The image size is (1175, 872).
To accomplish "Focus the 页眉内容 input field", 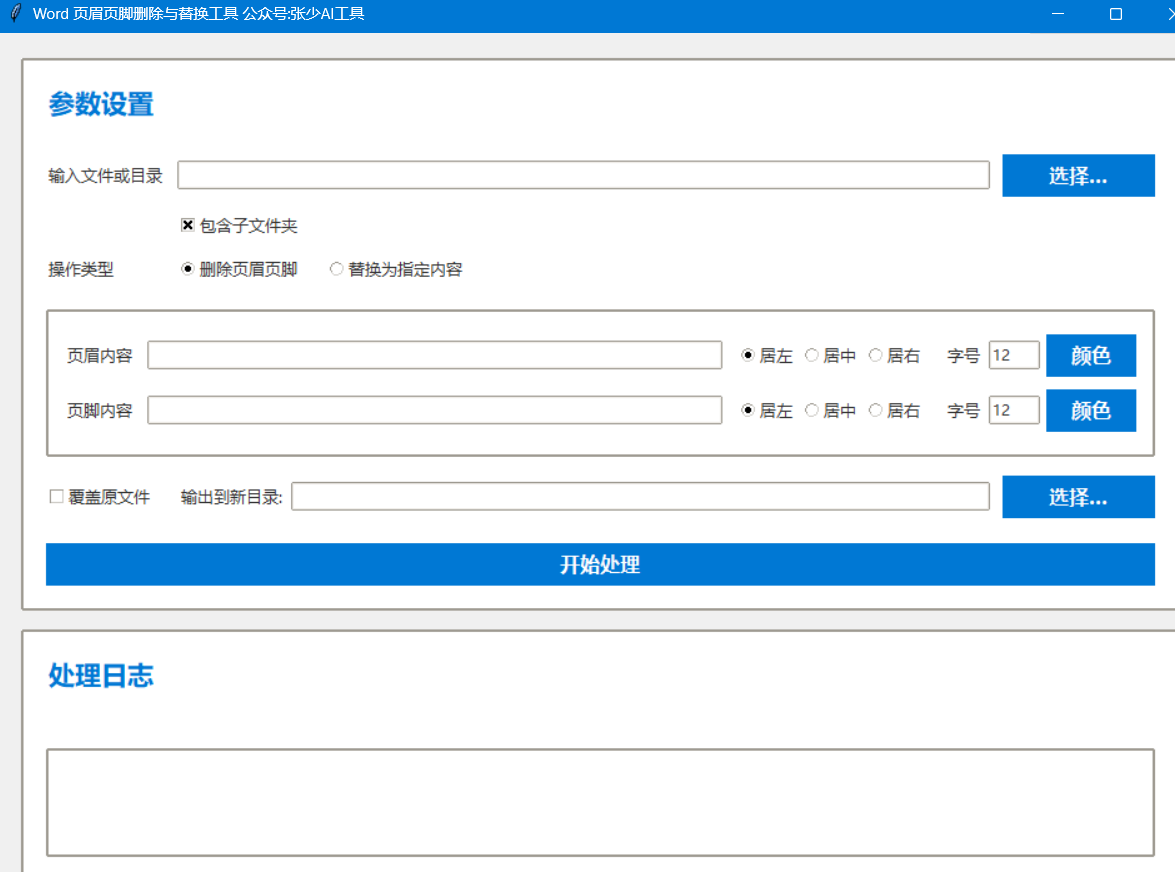I will pyautogui.click(x=434, y=355).
